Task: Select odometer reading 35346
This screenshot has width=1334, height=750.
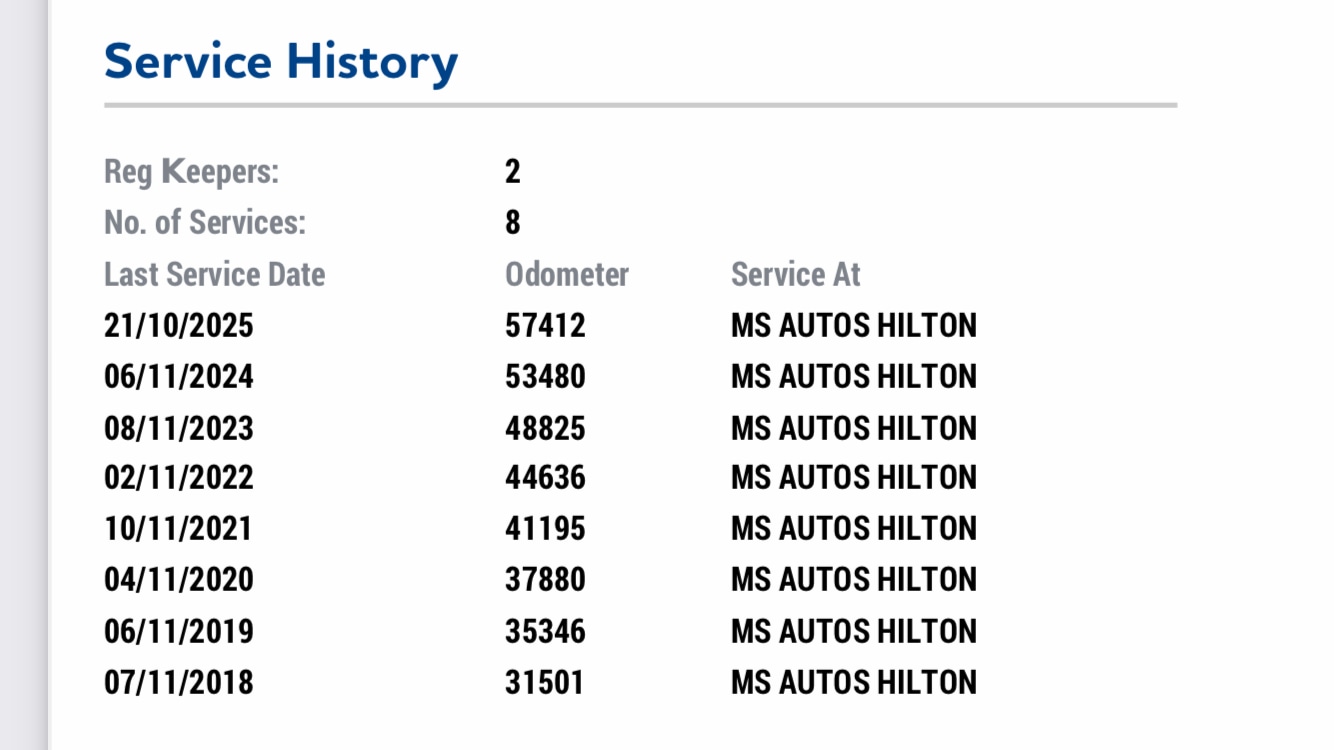Action: tap(545, 632)
